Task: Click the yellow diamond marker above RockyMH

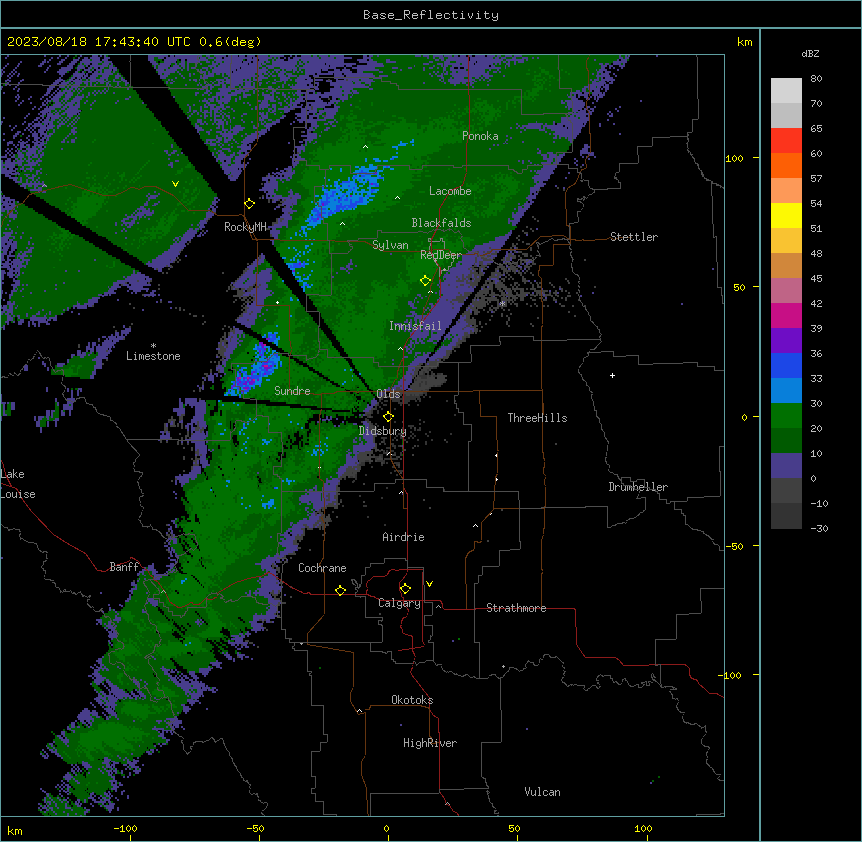Action: pos(250,204)
